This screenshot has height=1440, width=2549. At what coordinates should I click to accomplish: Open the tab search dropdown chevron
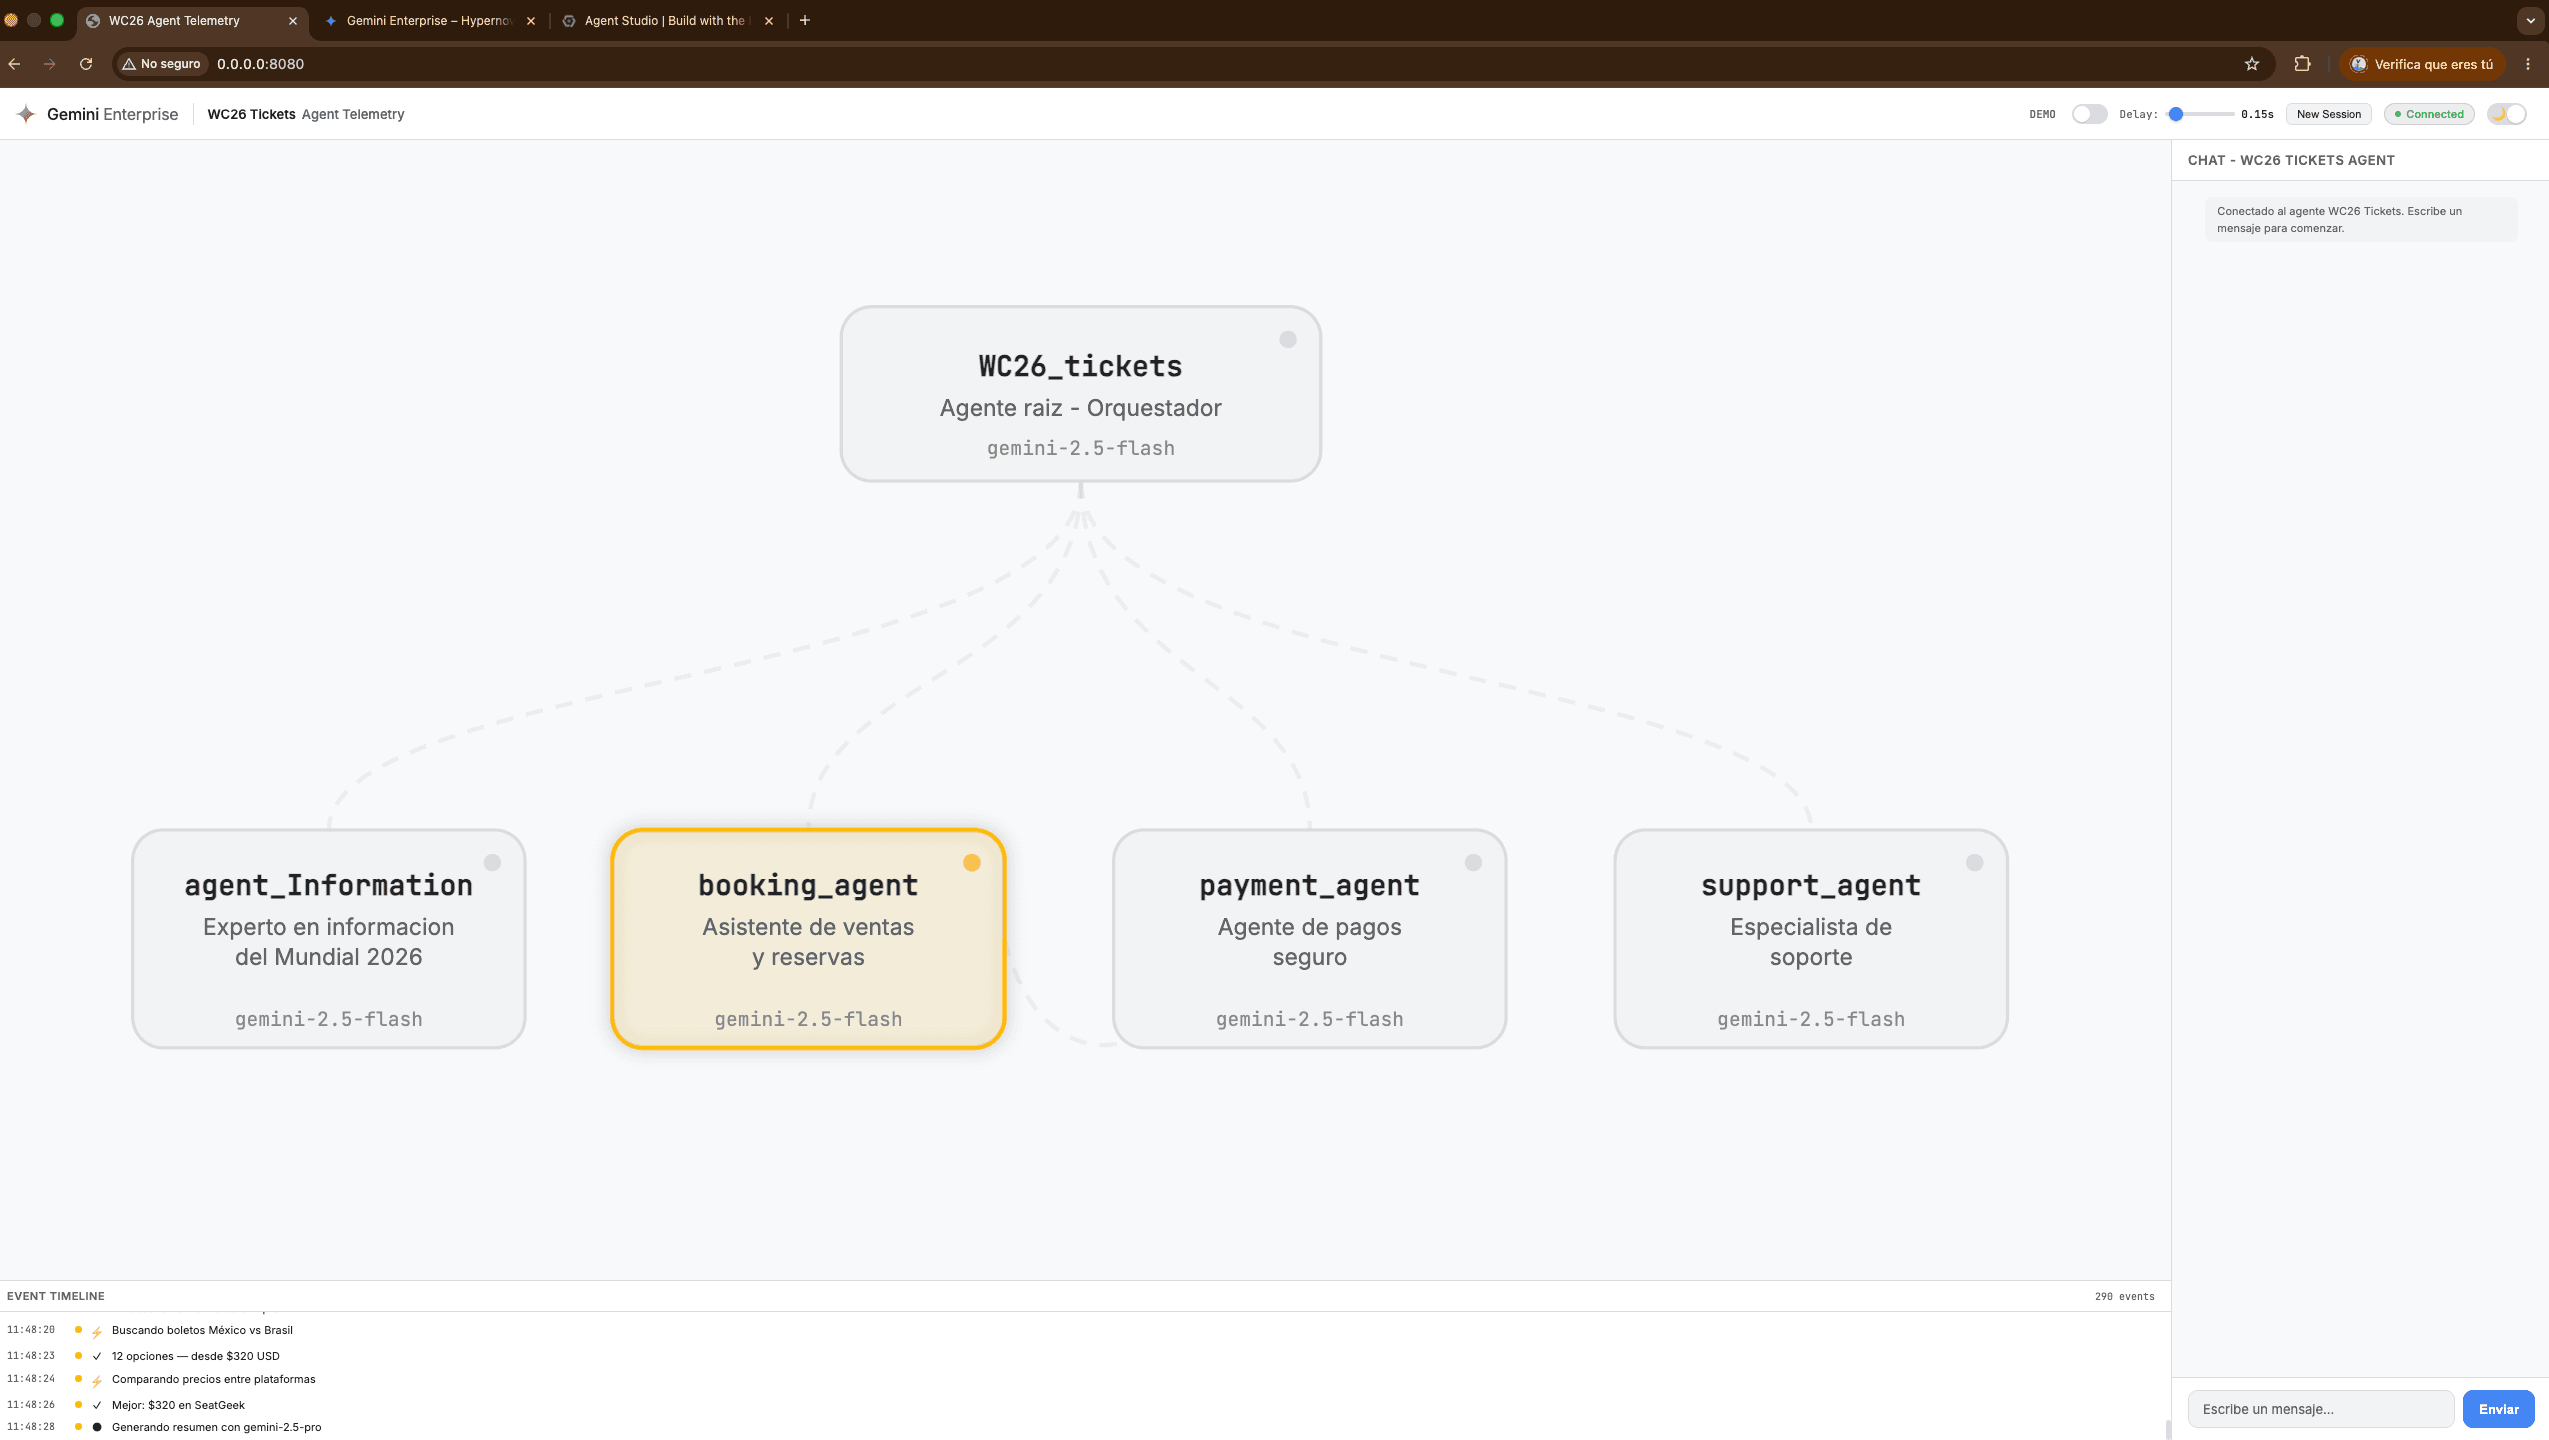pos(2531,20)
